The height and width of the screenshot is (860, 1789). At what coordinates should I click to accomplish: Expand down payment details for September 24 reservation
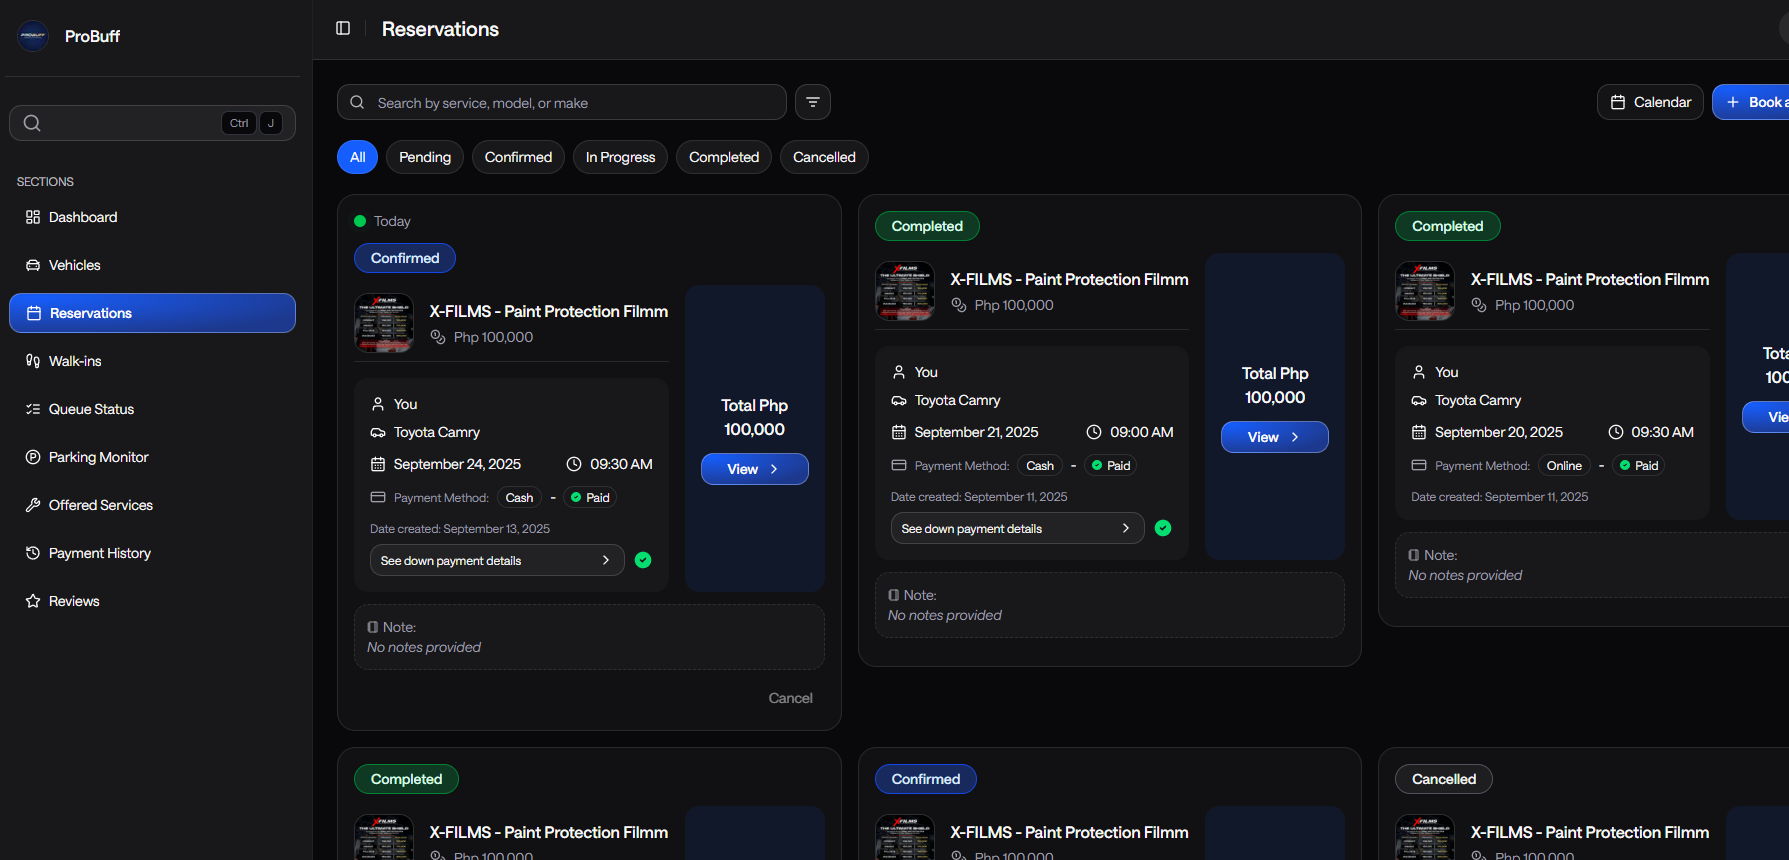point(497,560)
